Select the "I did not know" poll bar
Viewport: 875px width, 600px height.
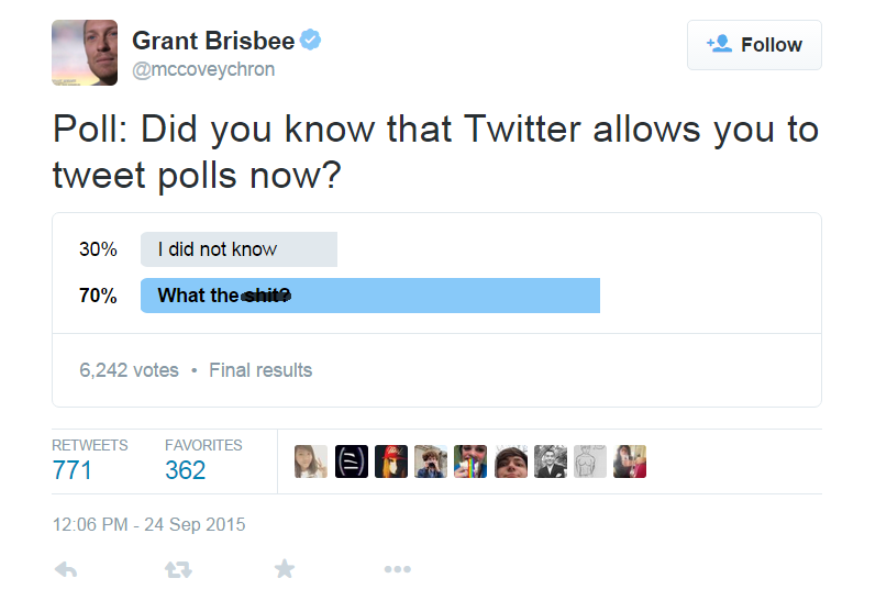238,249
